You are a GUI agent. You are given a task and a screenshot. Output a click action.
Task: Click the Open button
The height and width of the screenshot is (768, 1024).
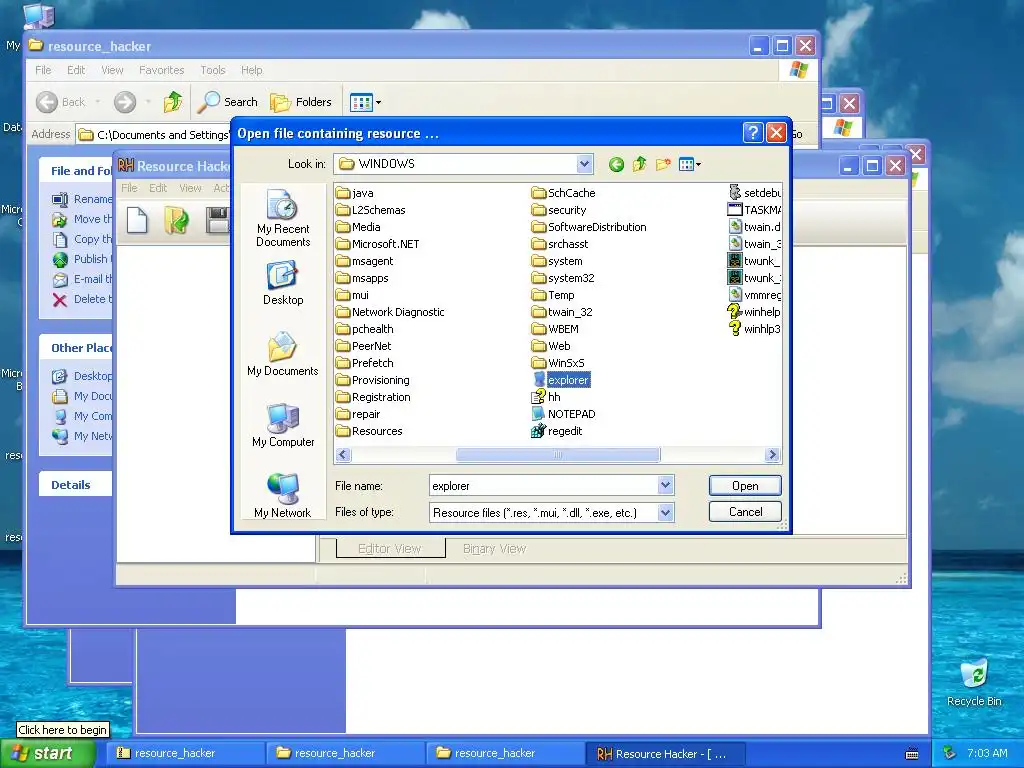(x=745, y=486)
